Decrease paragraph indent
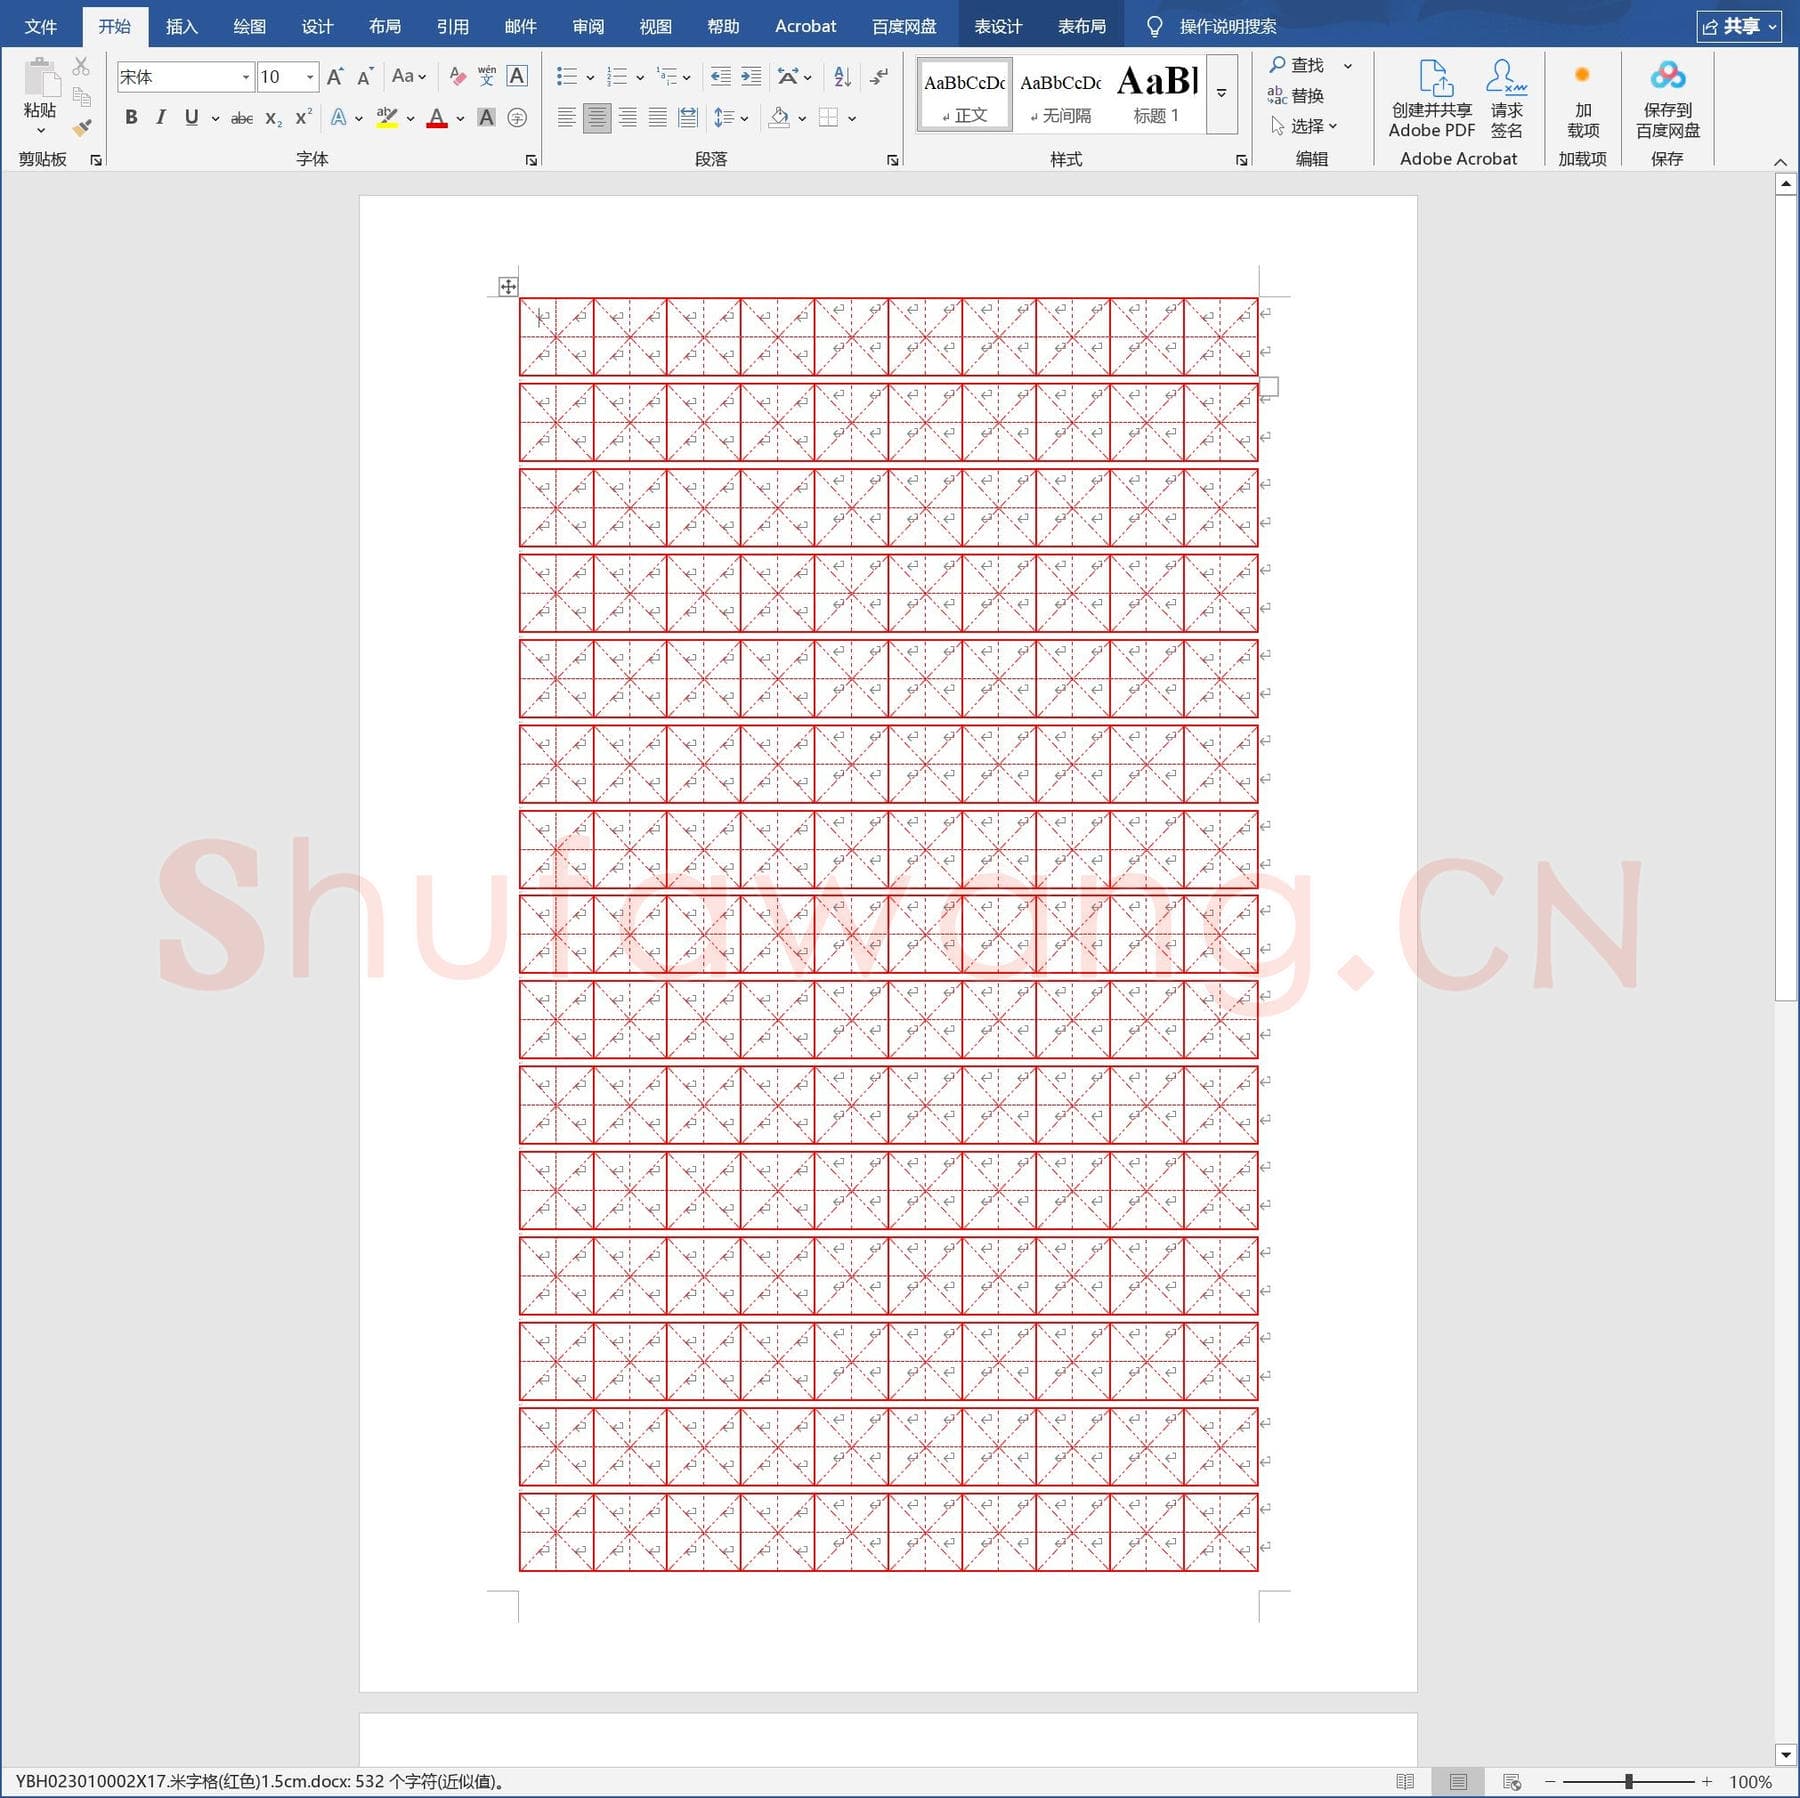This screenshot has width=1800, height=1798. (x=720, y=76)
